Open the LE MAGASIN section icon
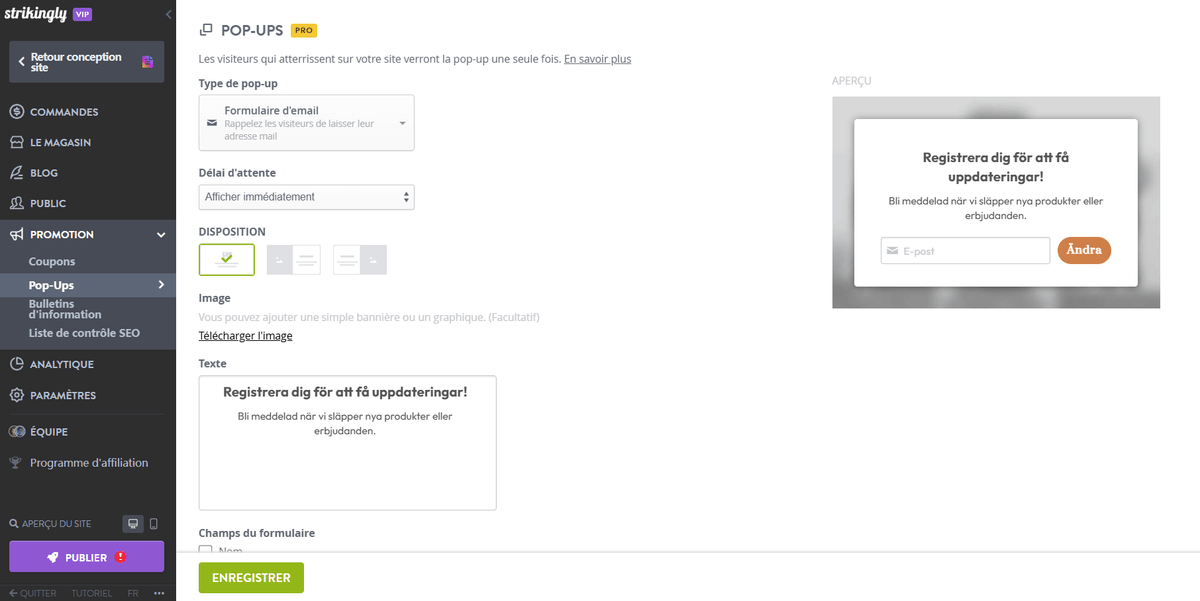 (x=14, y=142)
